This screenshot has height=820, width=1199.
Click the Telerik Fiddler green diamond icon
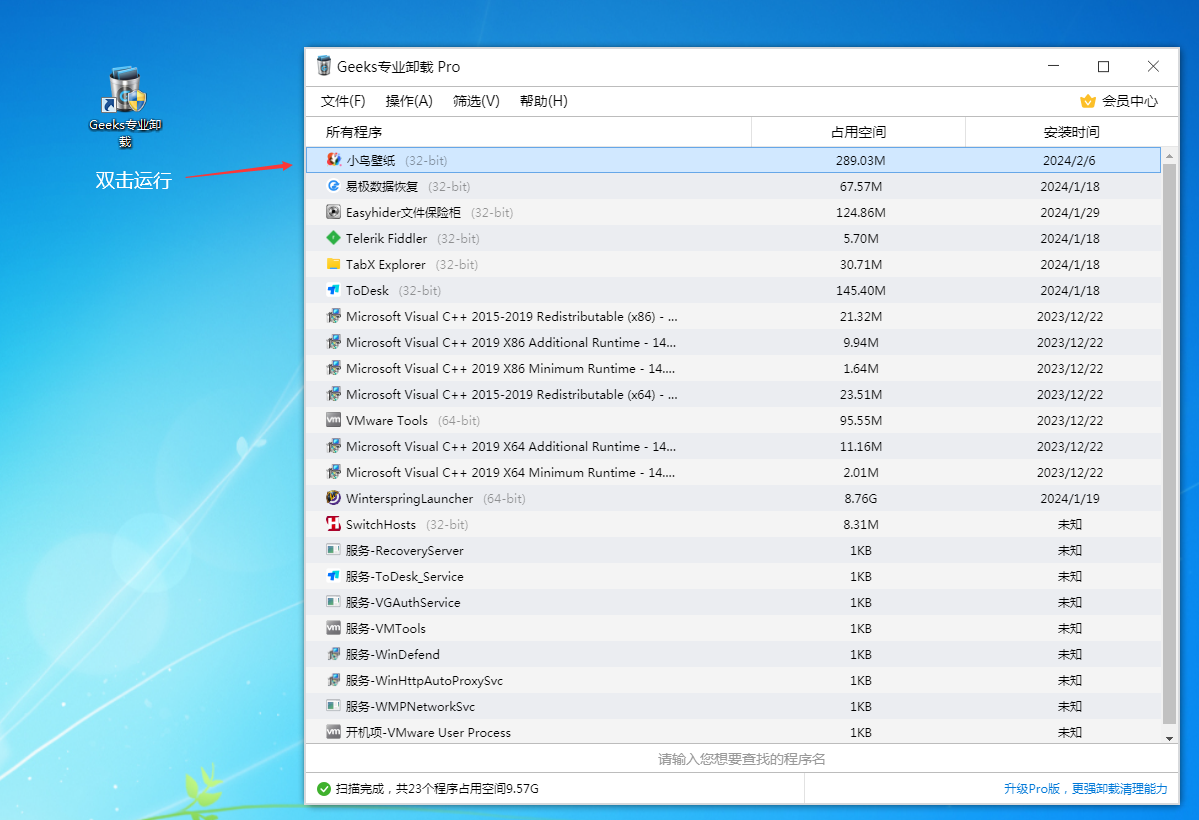[x=333, y=238]
